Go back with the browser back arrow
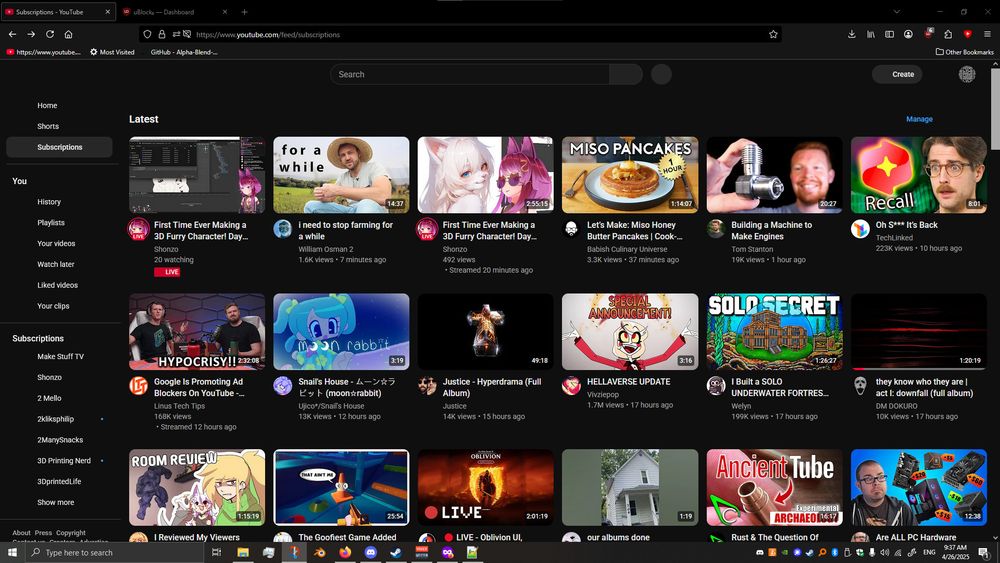1000x563 pixels. coord(12,34)
